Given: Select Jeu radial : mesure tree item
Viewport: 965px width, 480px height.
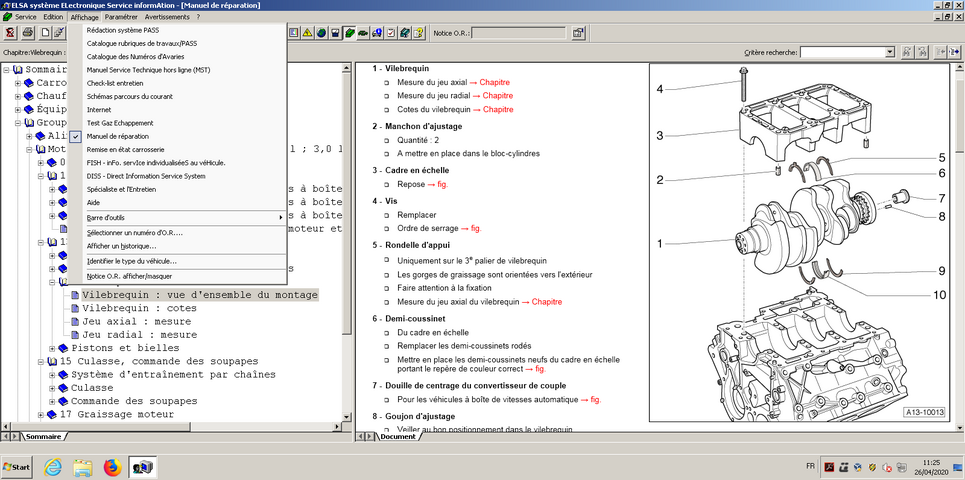Looking at the screenshot, I should pos(139,335).
